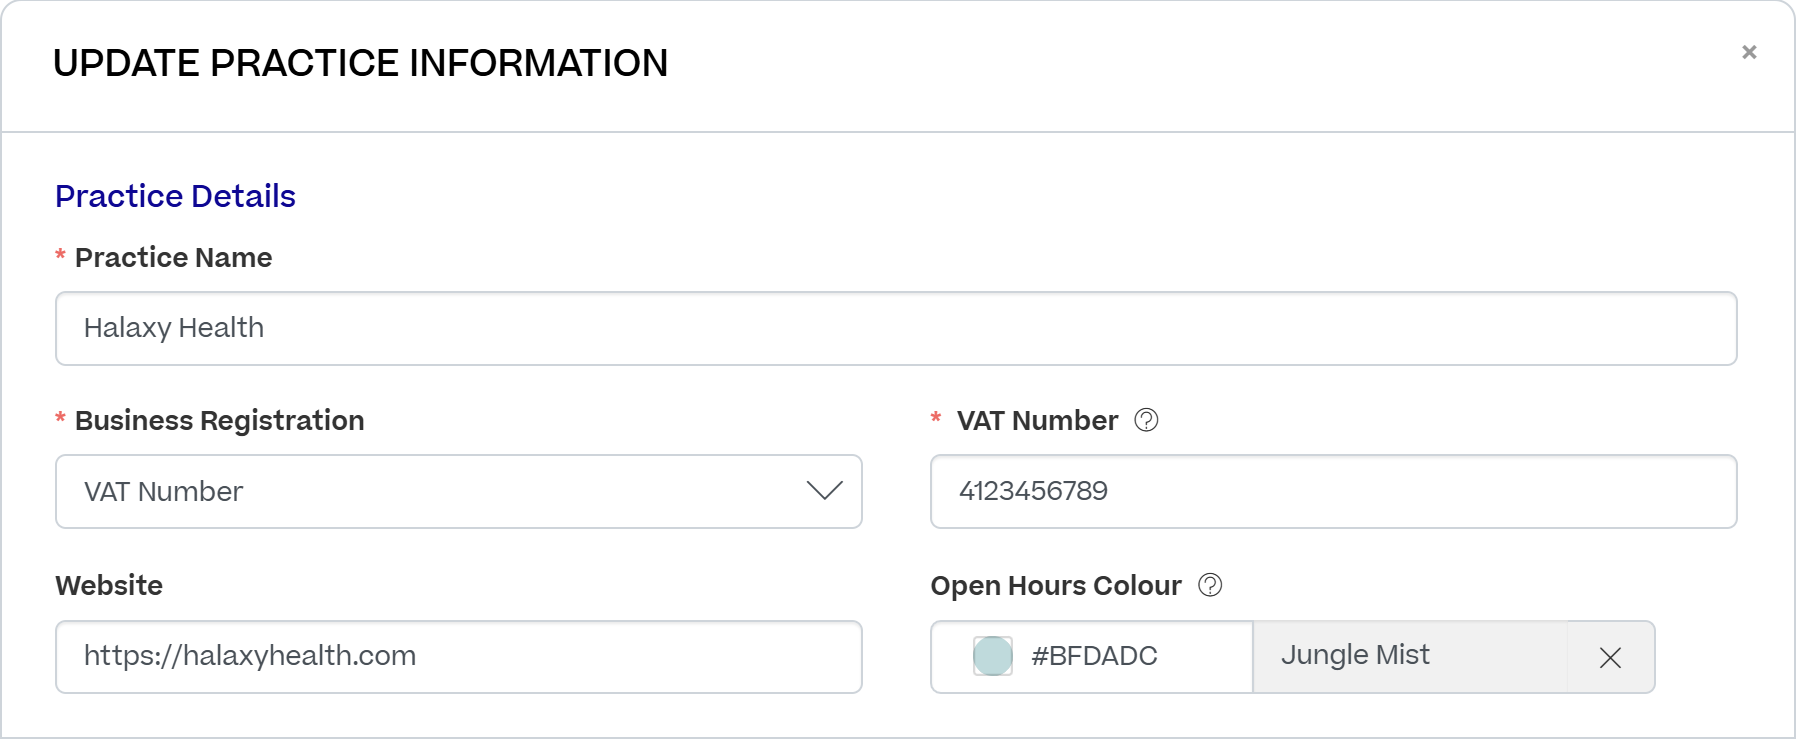The width and height of the screenshot is (1796, 739).
Task: Click the Open Hours Colour help icon
Action: [x=1210, y=585]
